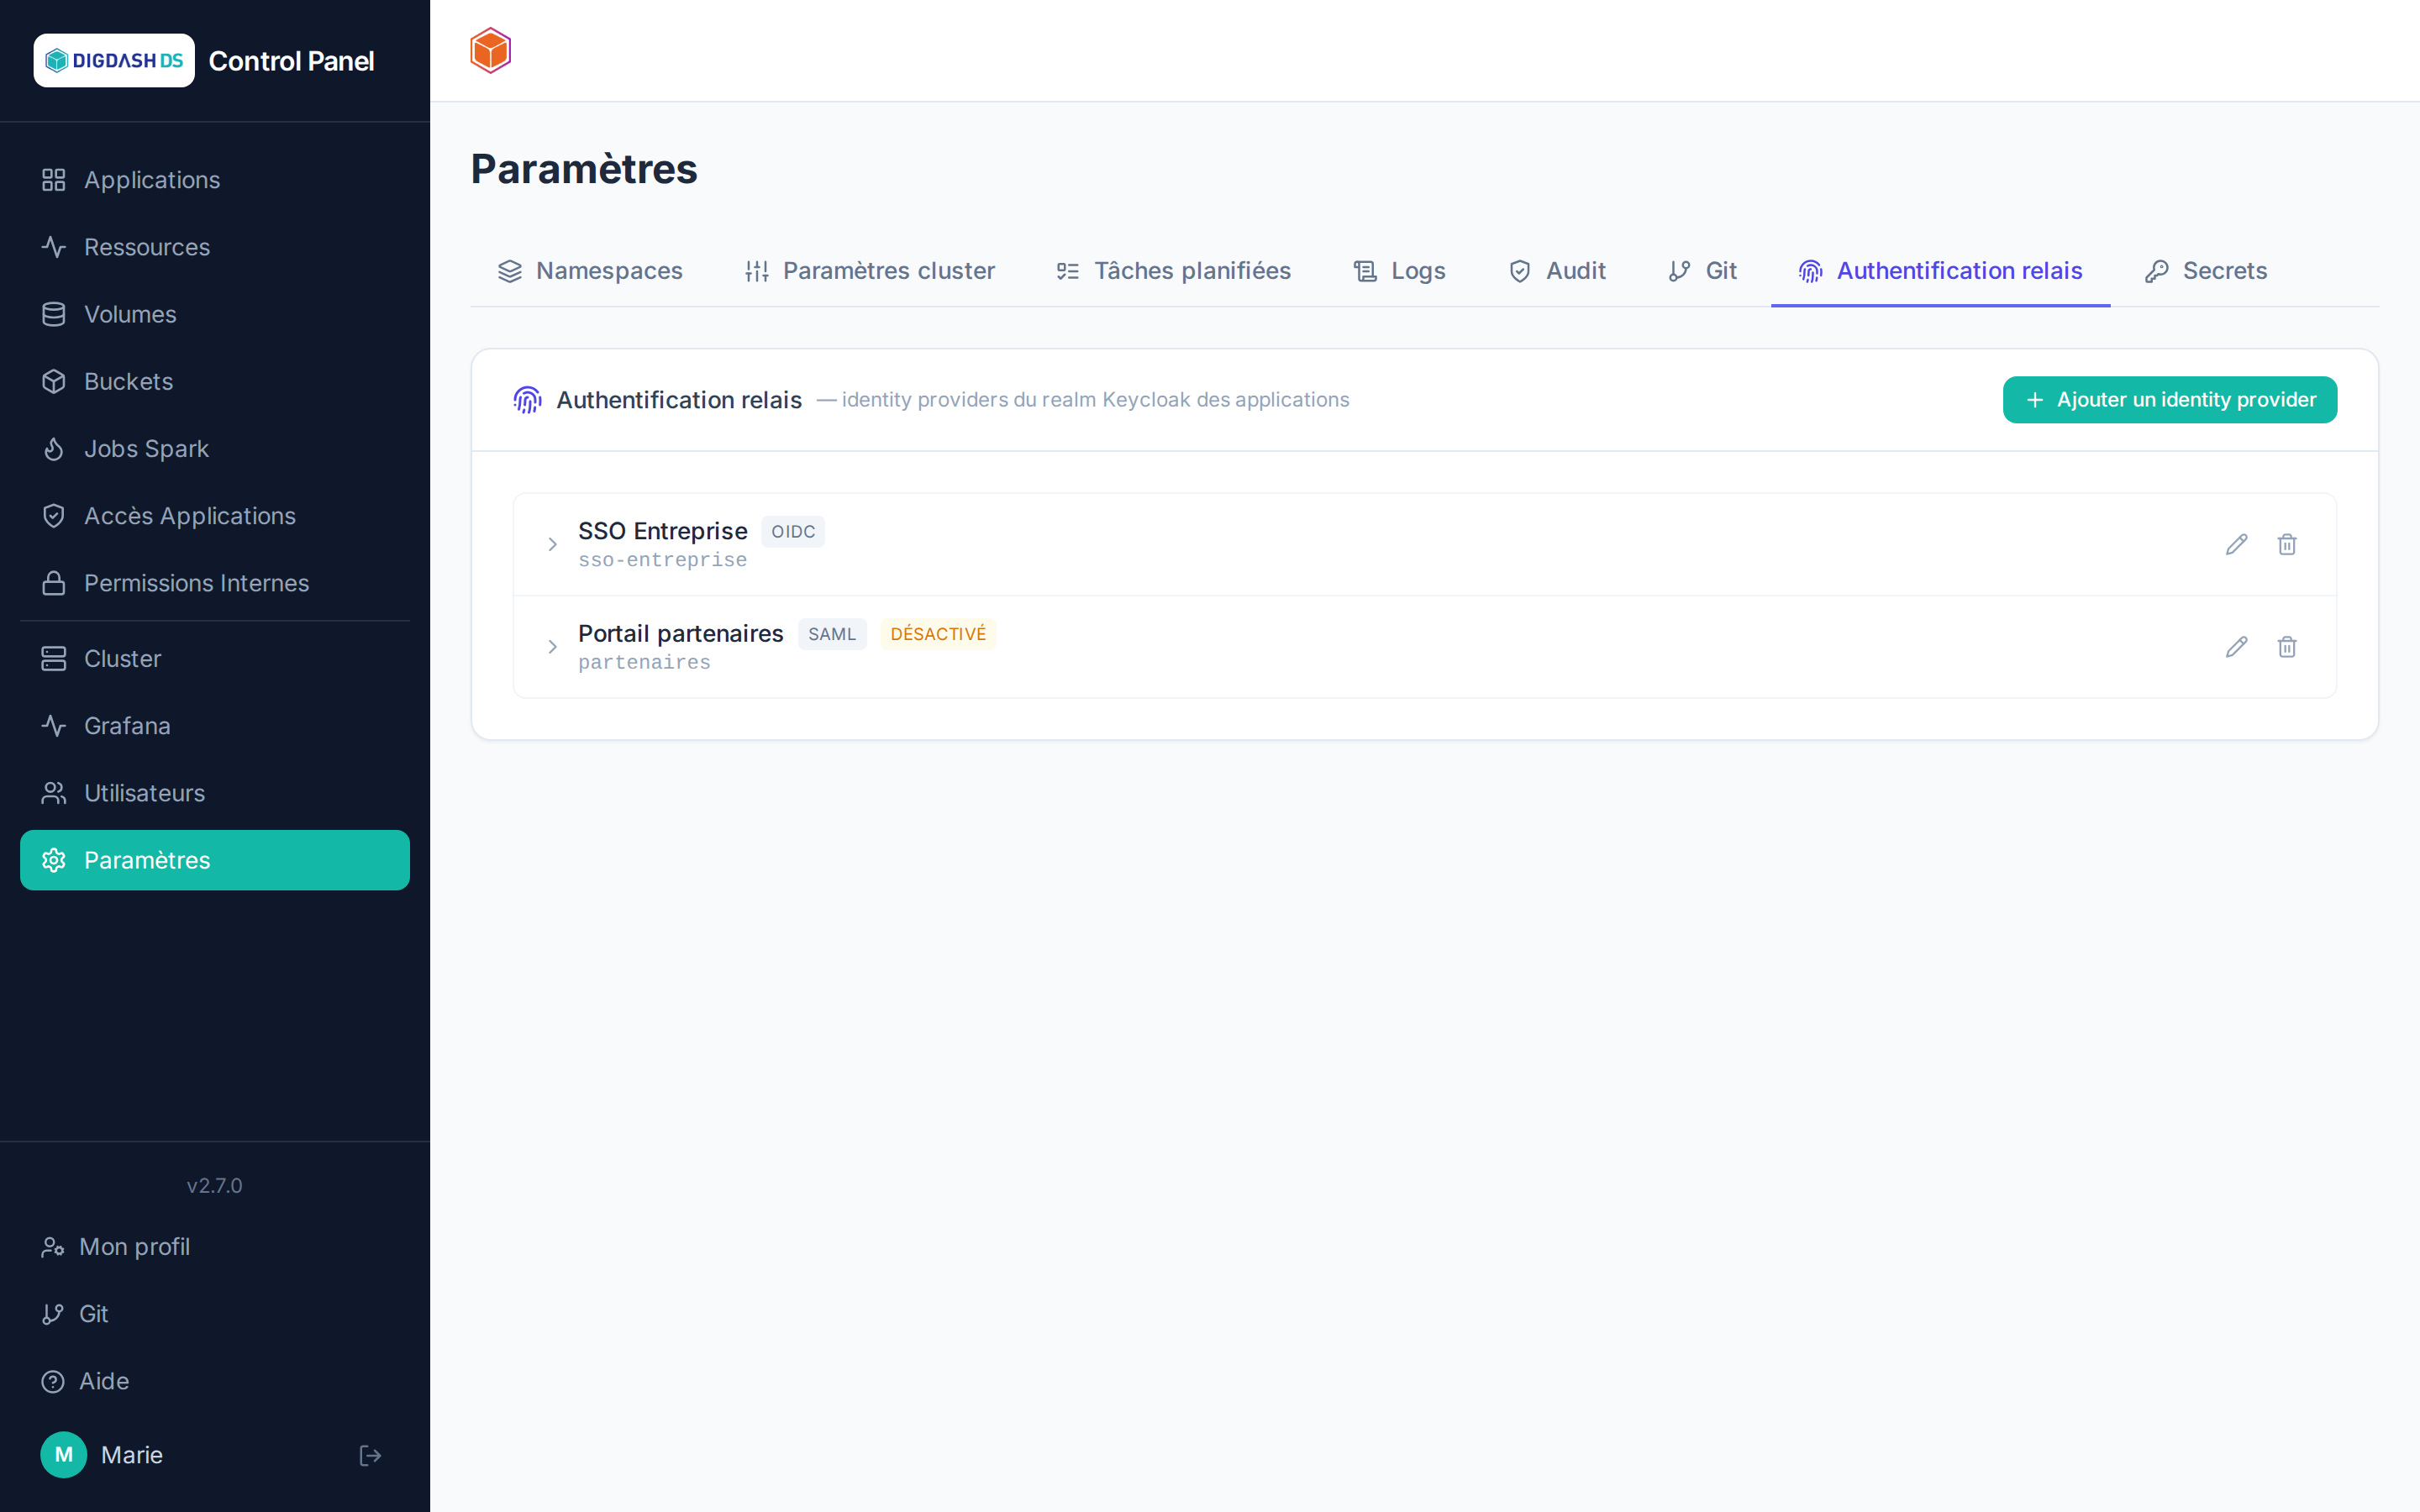Select the Utilisateurs people icon

(54, 793)
